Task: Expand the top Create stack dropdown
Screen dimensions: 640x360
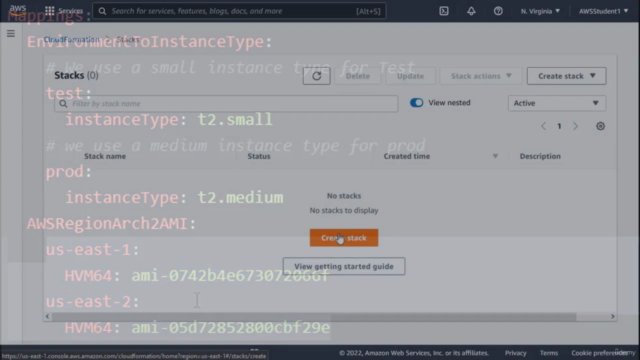Action: coord(566,76)
